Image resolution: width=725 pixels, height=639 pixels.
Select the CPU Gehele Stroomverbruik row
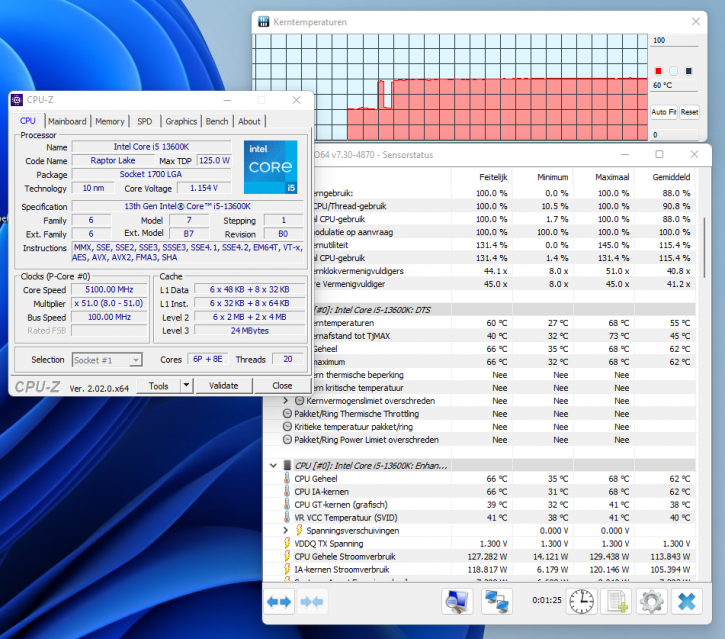click(479, 556)
